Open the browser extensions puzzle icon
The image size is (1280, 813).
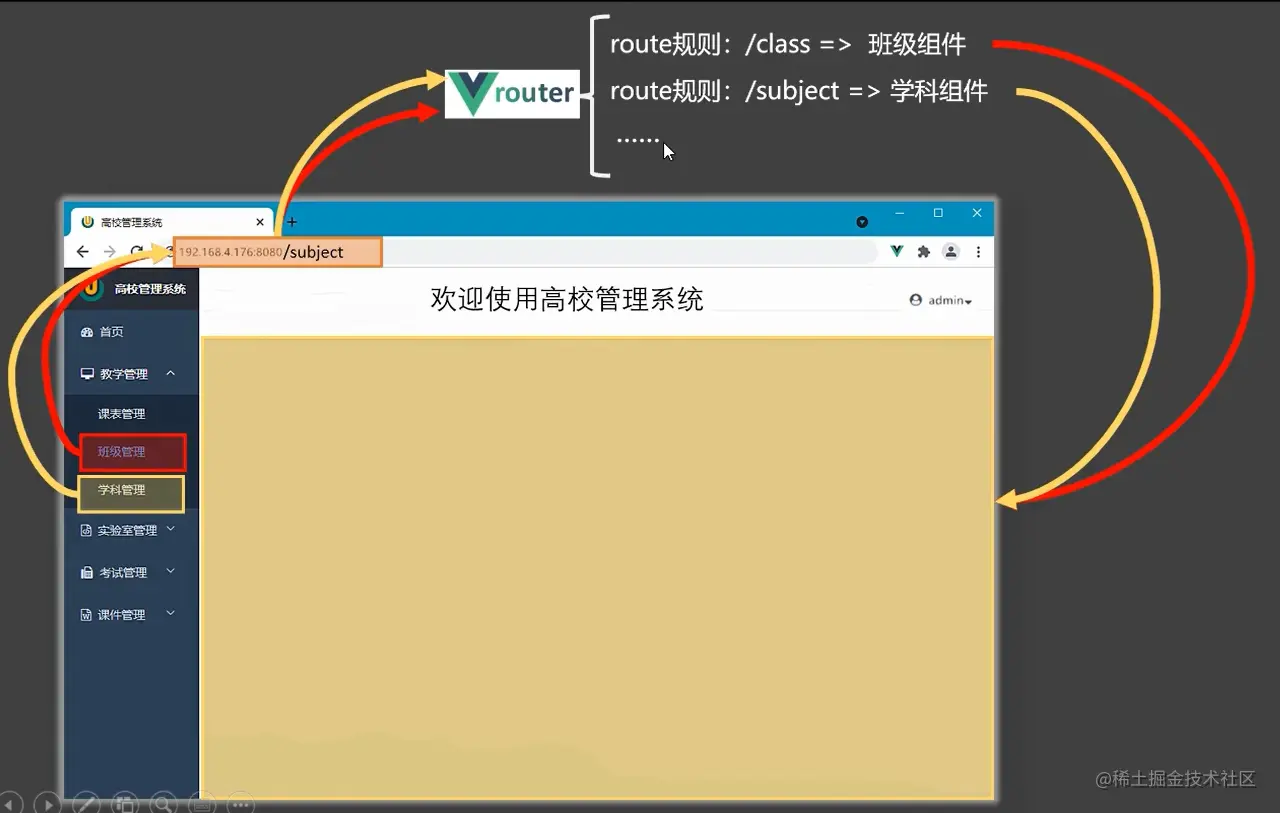coord(923,251)
